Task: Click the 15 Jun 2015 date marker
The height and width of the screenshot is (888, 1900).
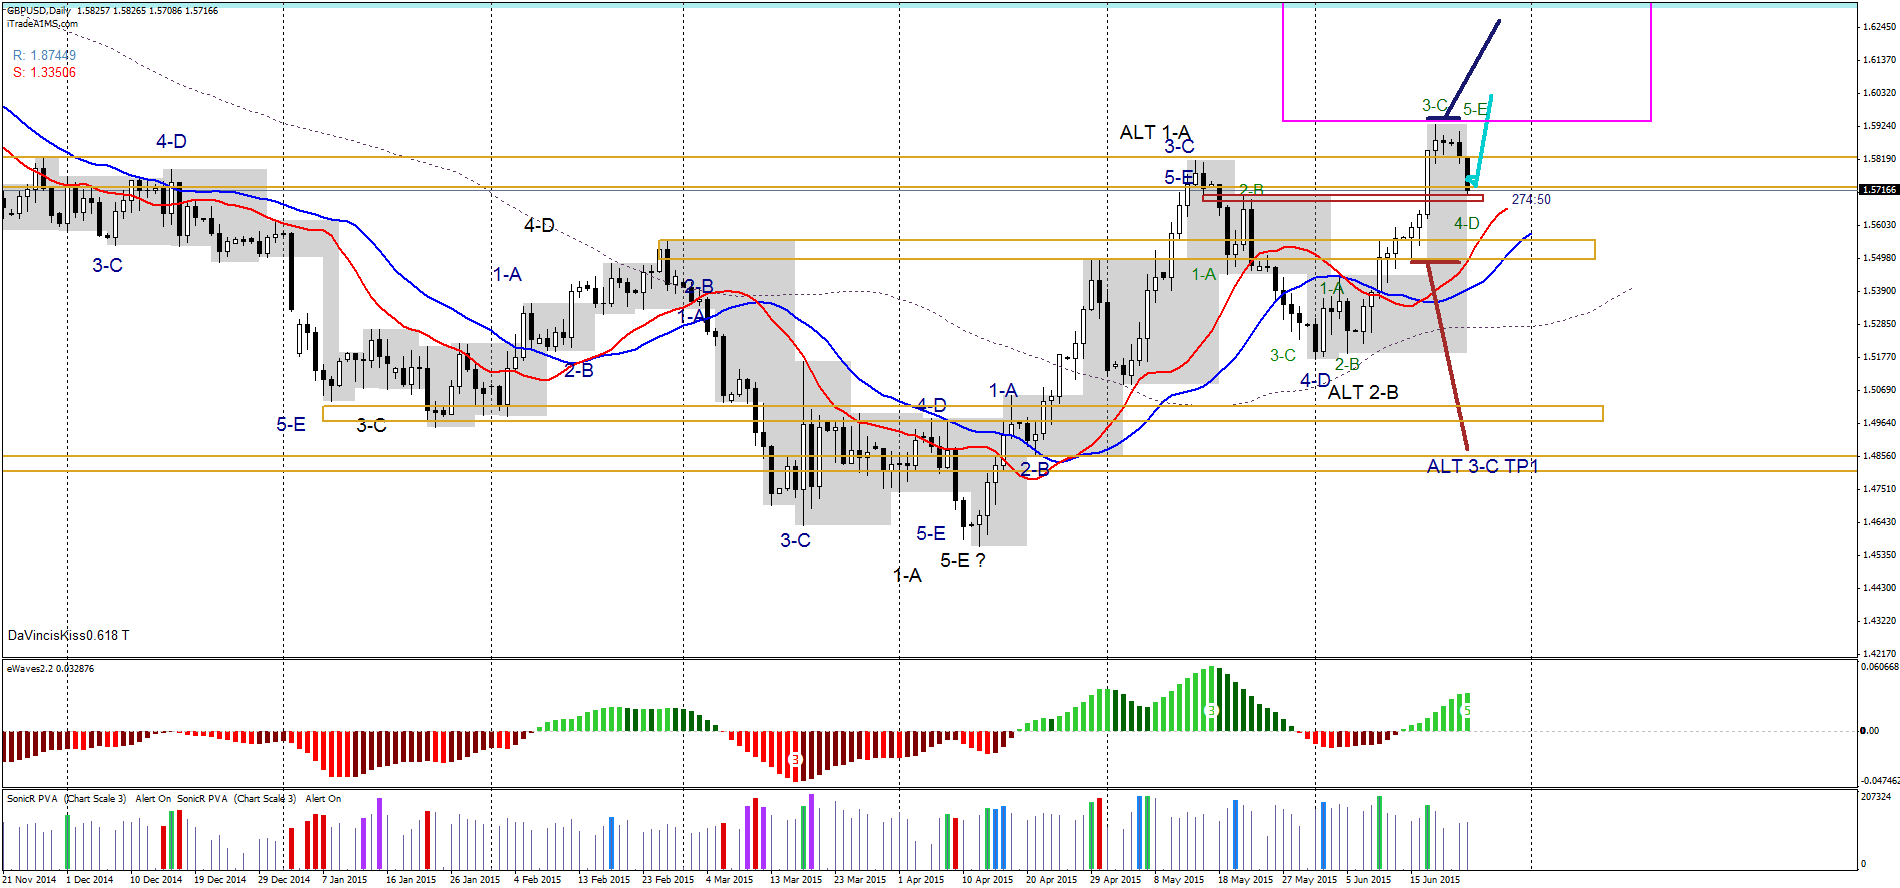Action: click(1435, 880)
